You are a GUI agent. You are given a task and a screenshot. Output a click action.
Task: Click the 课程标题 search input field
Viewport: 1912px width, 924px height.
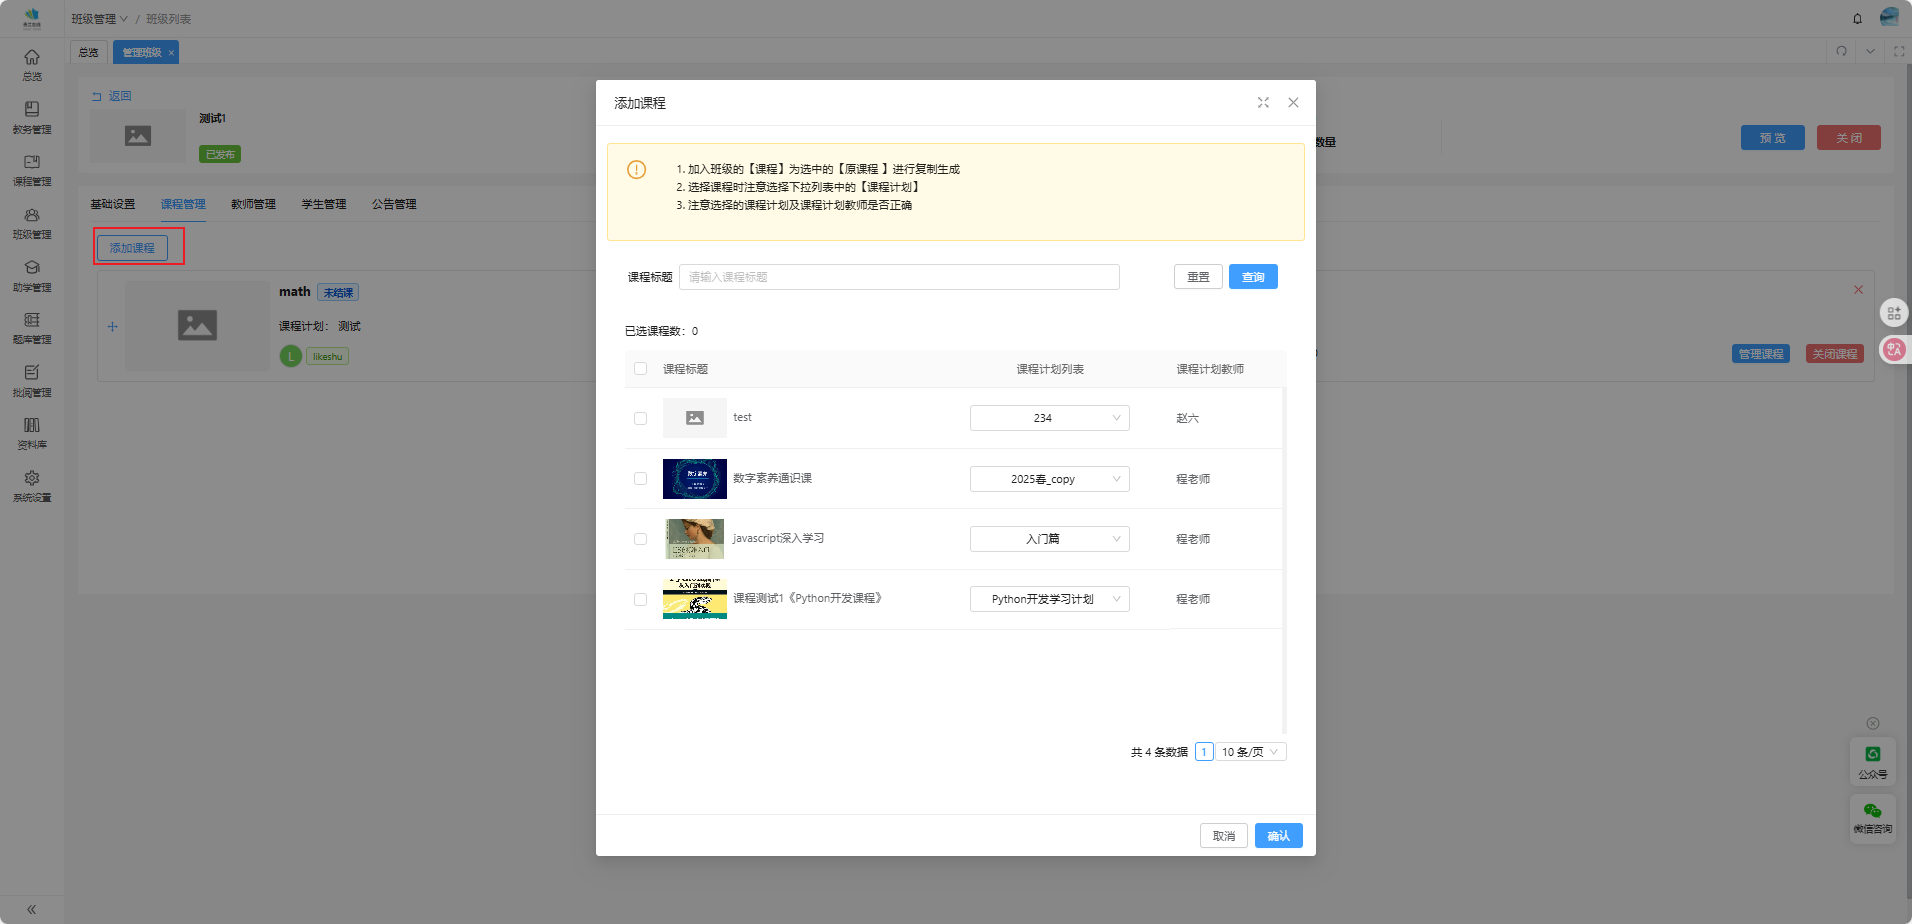[898, 277]
